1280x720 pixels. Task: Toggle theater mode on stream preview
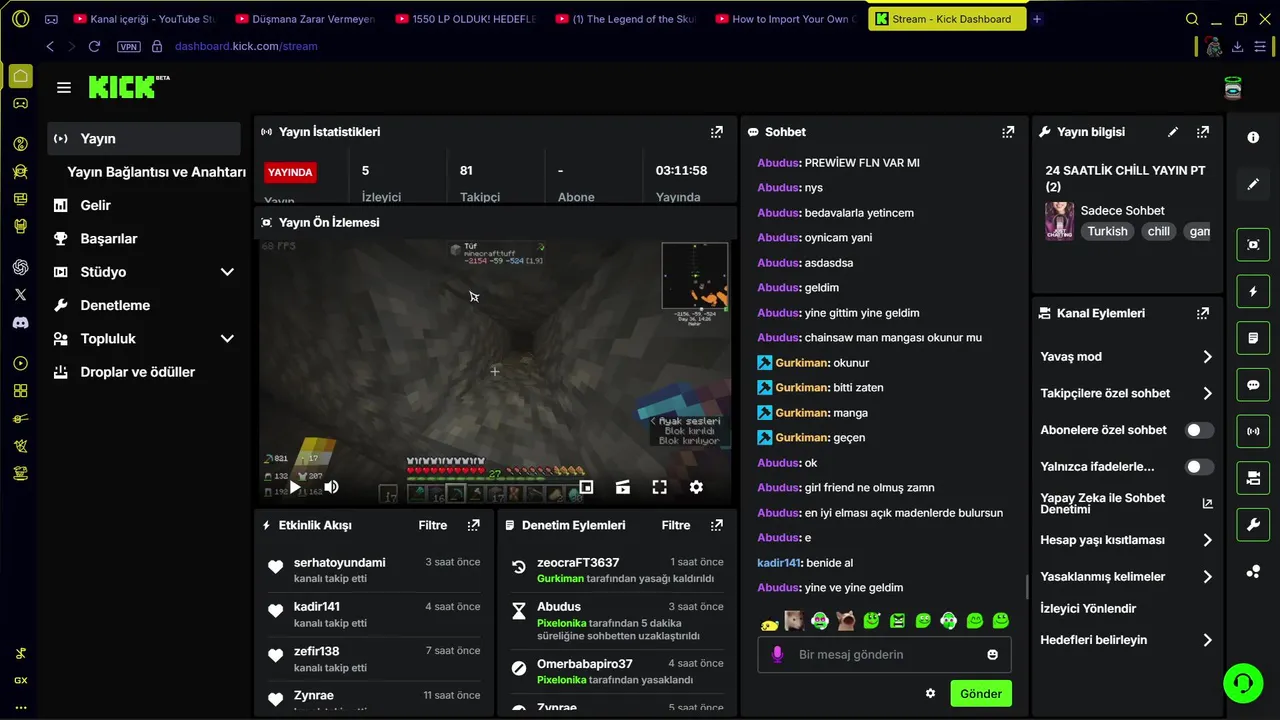coord(623,487)
